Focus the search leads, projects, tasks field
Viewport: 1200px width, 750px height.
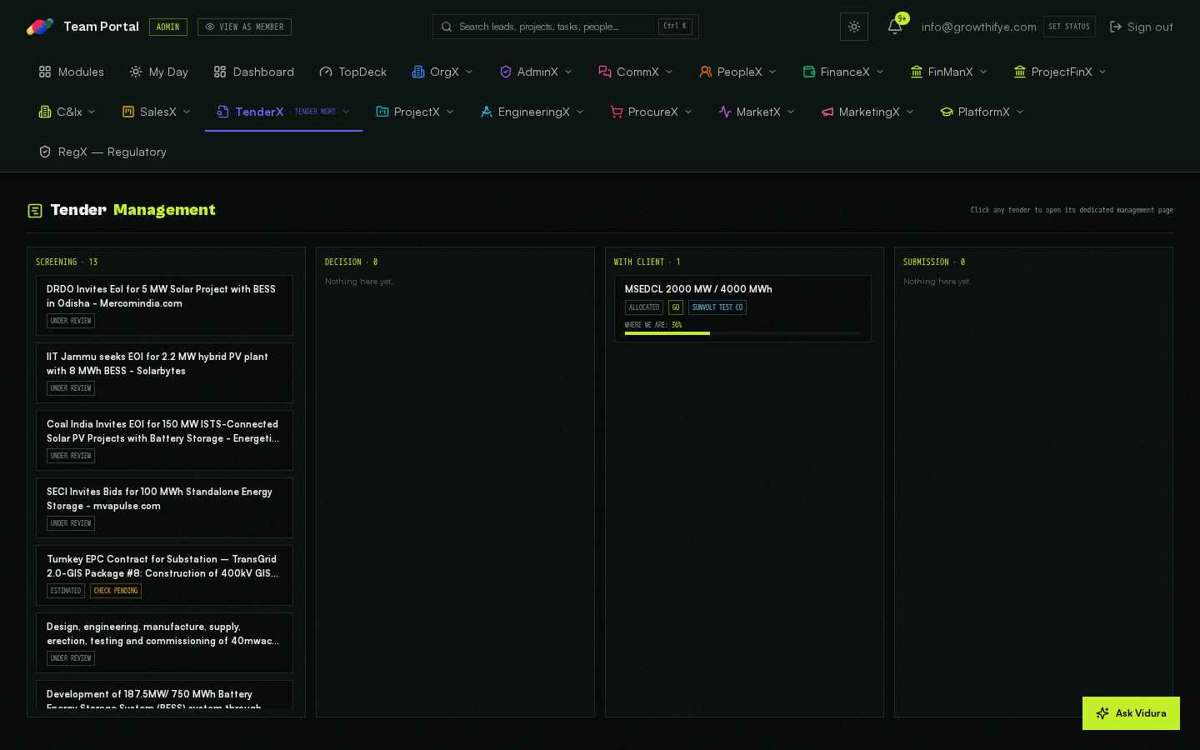coord(565,27)
